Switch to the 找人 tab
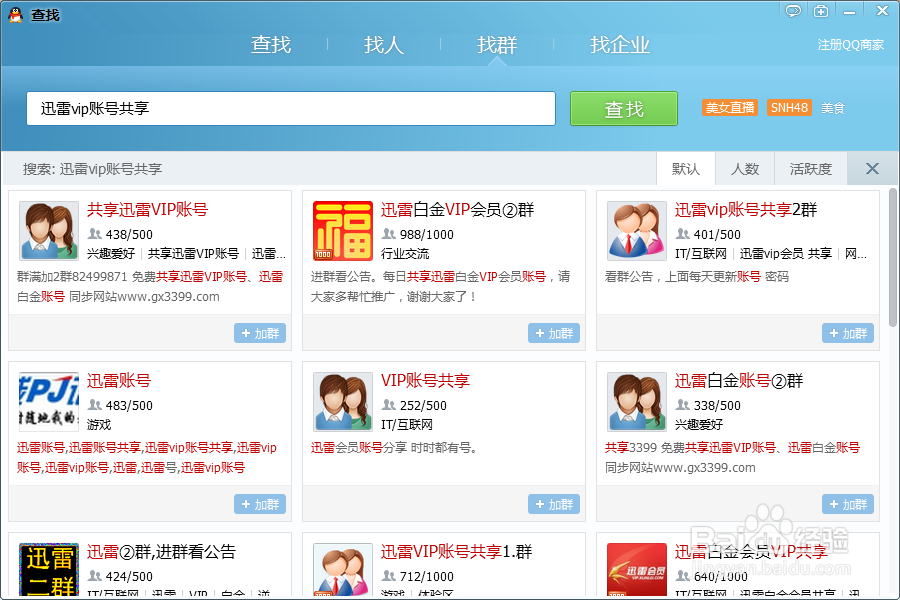 pos(384,45)
